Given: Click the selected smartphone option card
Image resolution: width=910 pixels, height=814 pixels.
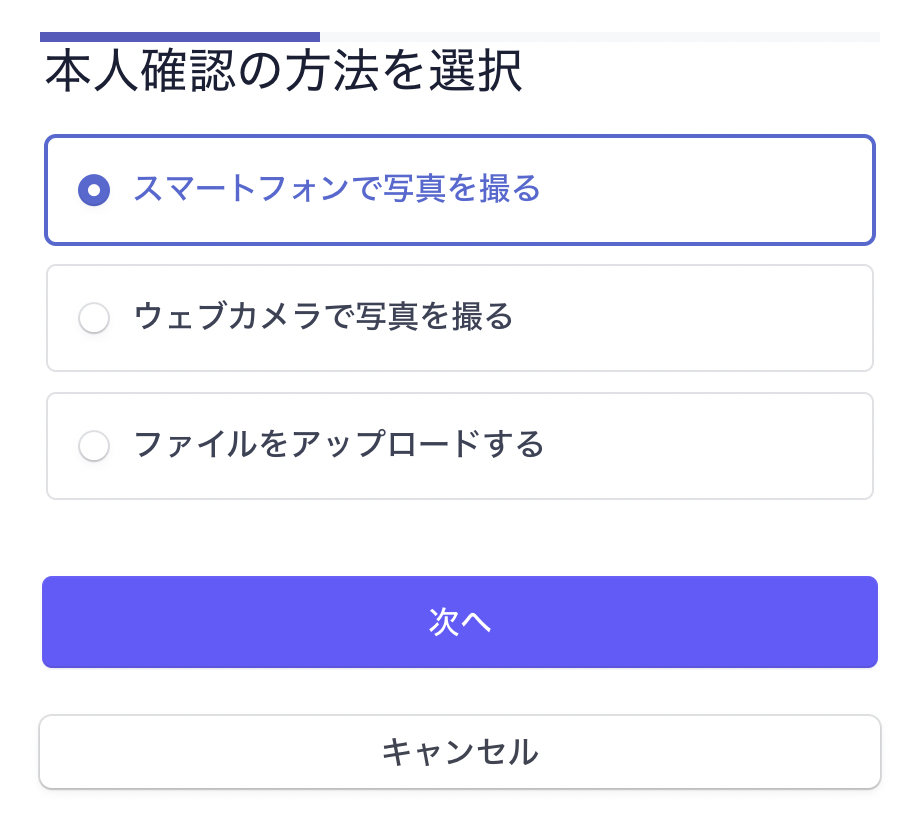Looking at the screenshot, I should (x=461, y=189).
